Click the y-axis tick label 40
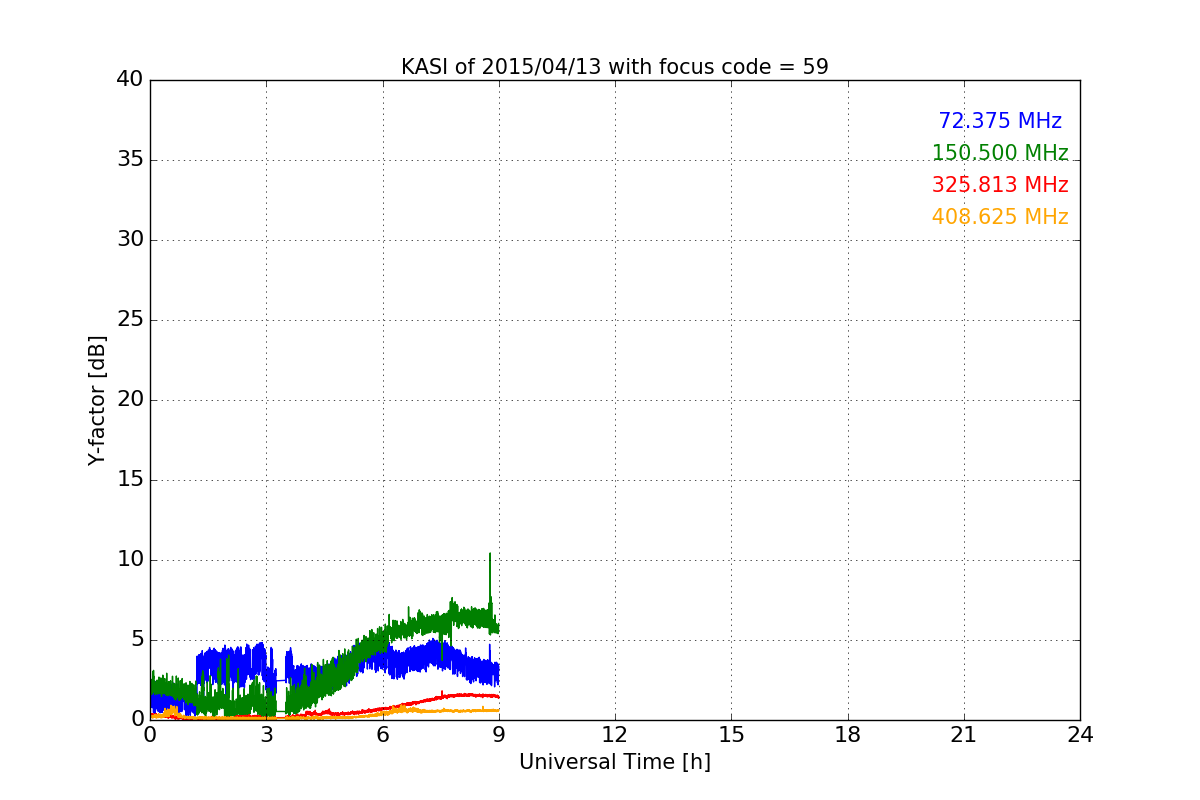 (130, 80)
